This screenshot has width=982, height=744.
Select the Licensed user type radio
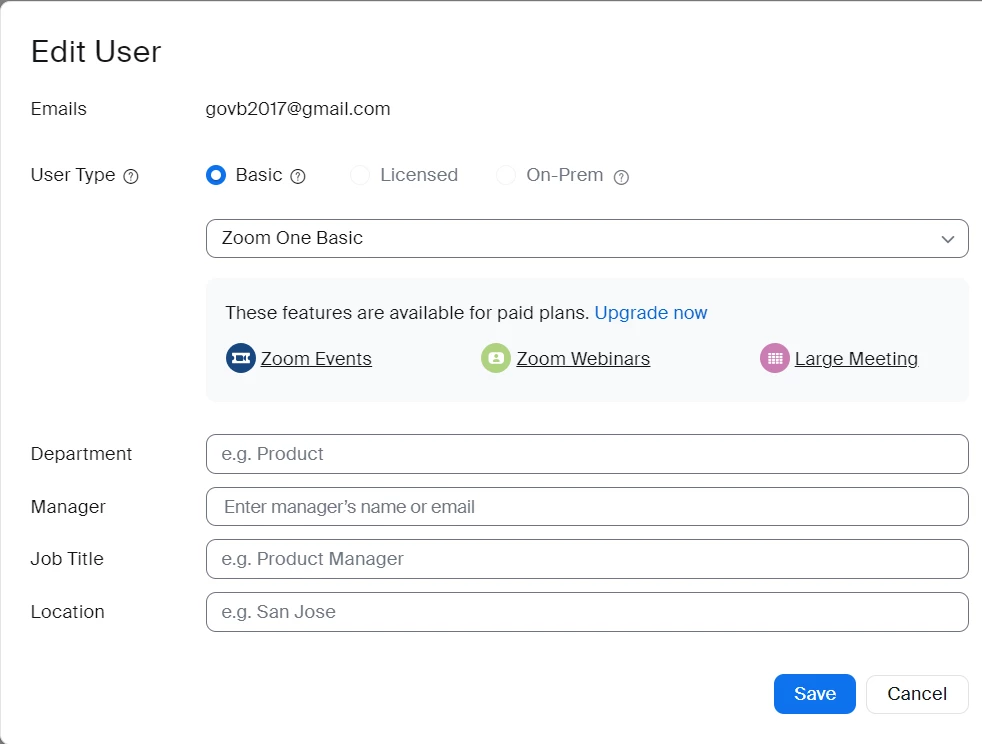click(360, 175)
